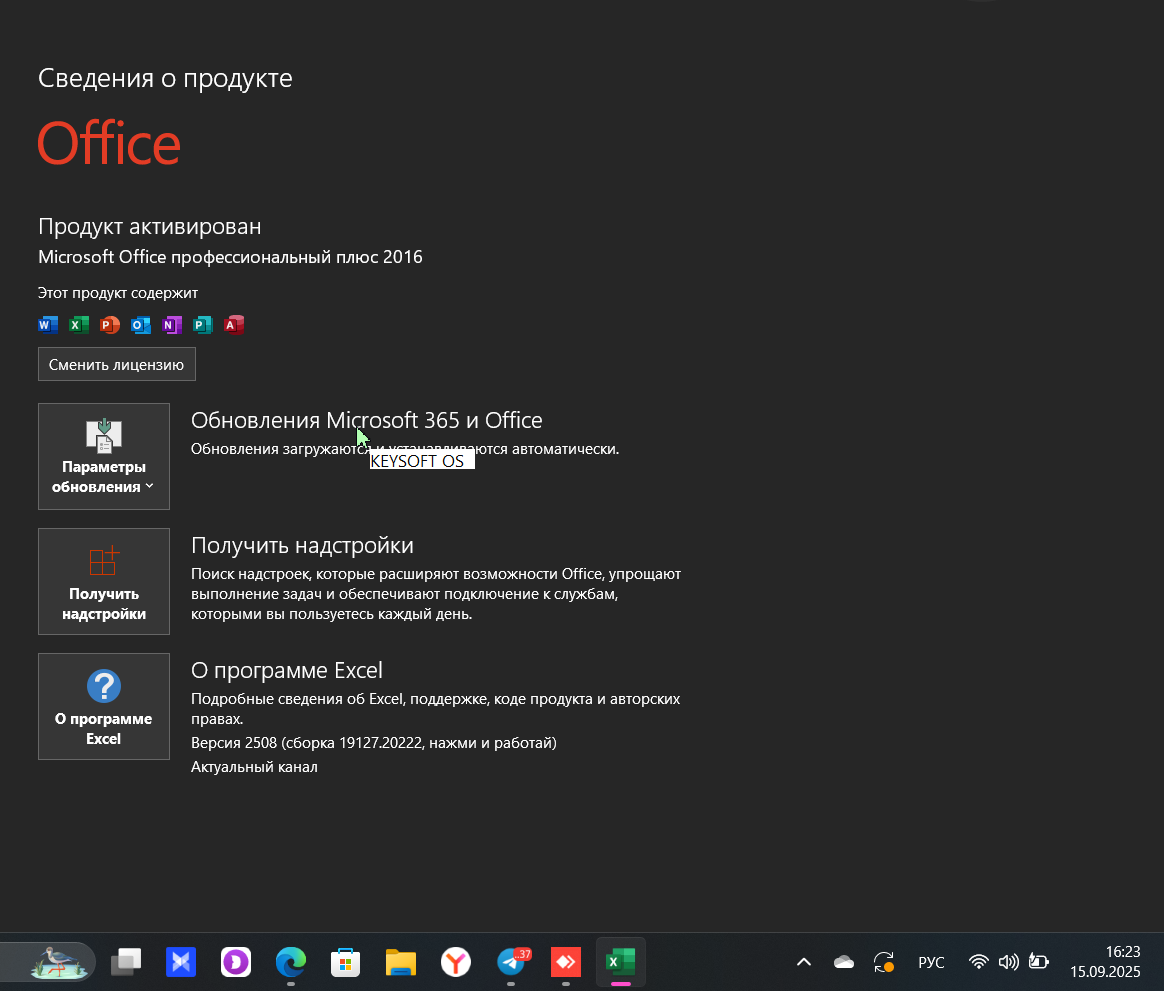Open File Explorer from the taskbar
The height and width of the screenshot is (991, 1164).
point(401,962)
